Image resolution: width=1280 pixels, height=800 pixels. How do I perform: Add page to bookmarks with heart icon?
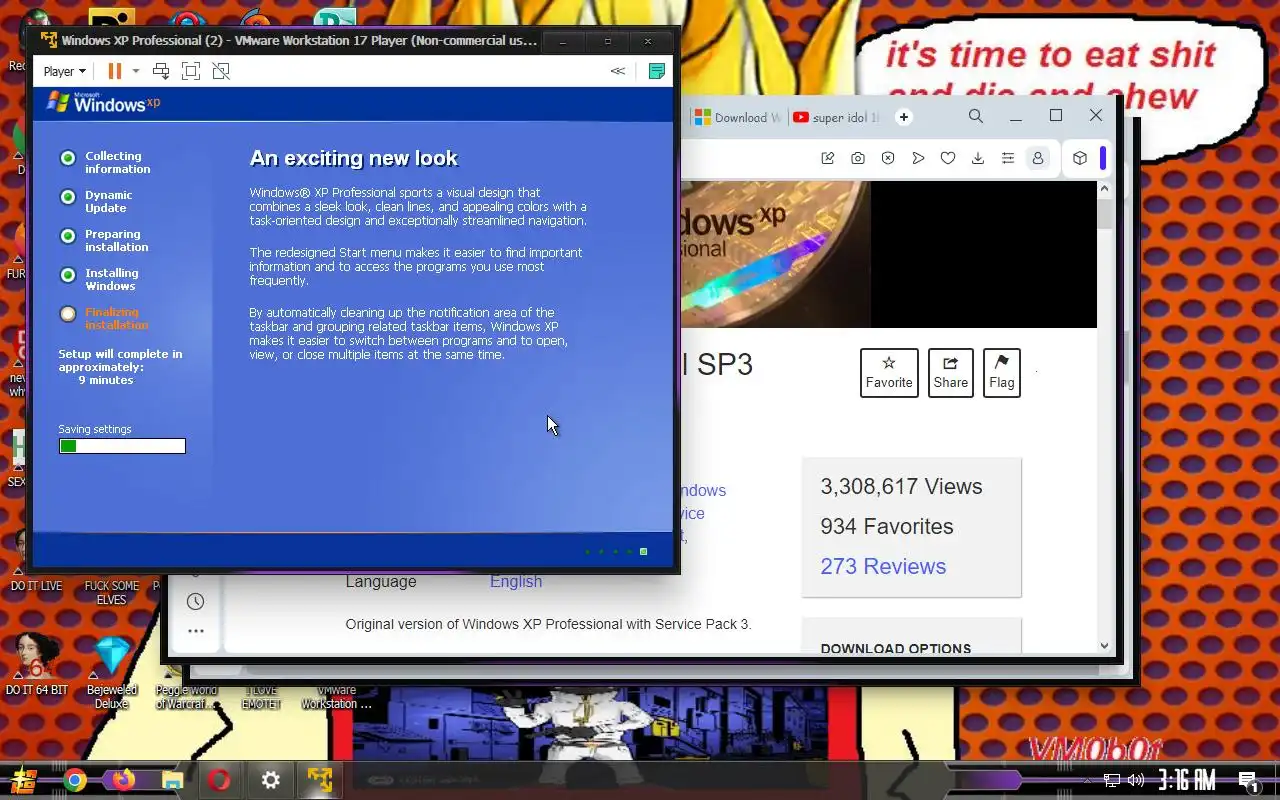[948, 158]
